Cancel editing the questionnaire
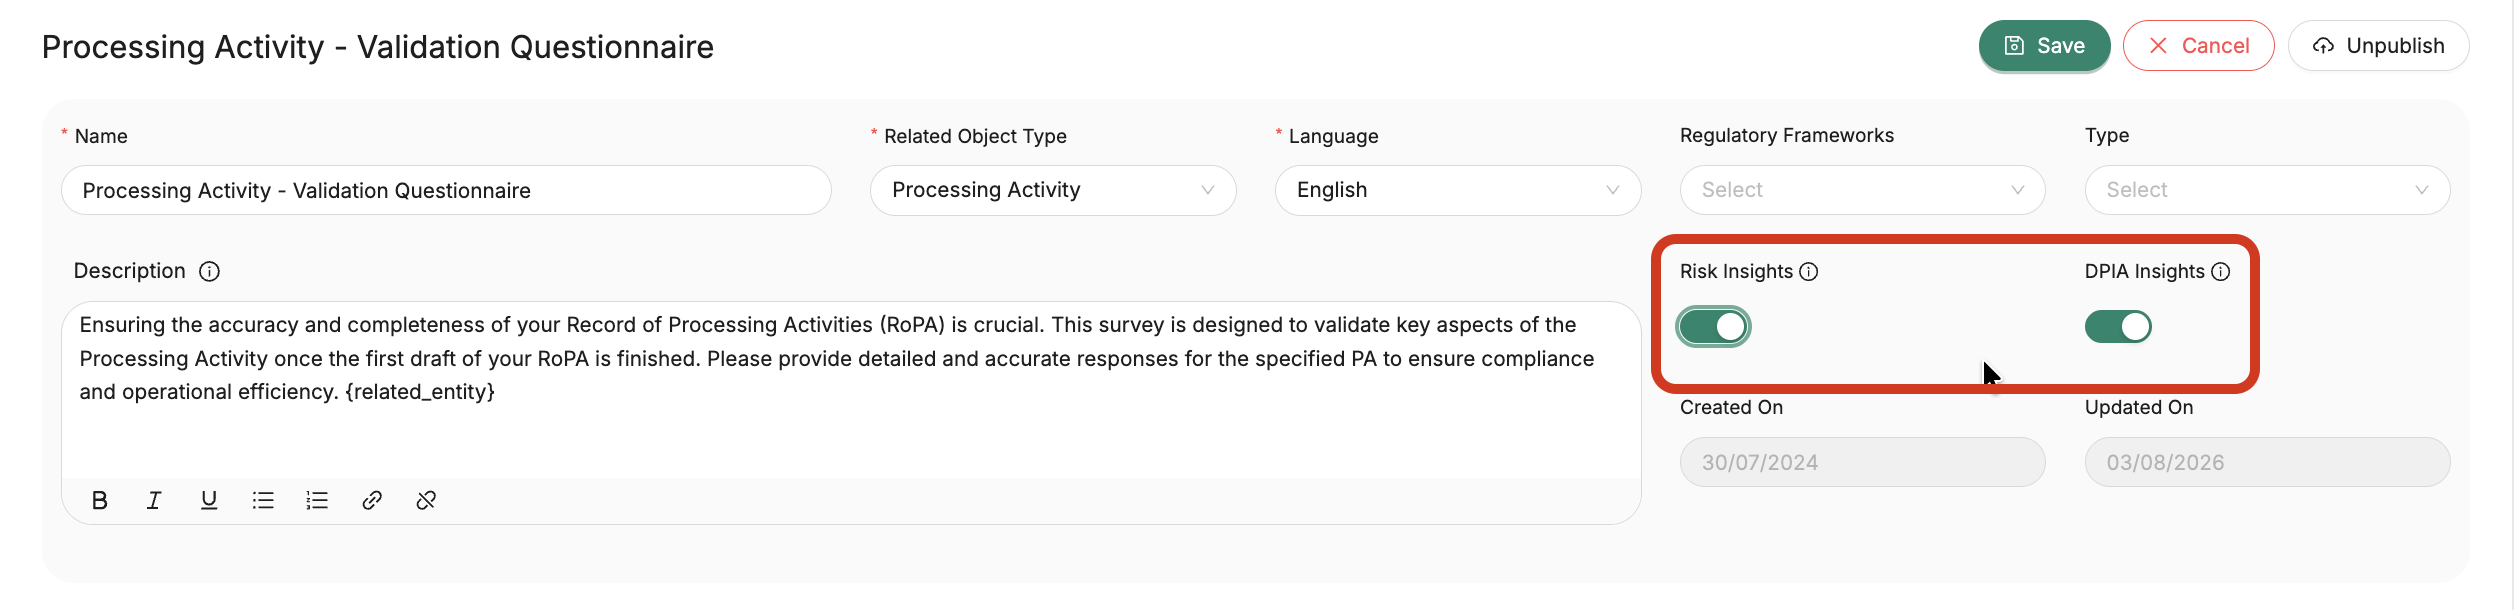Image resolution: width=2514 pixels, height=610 pixels. [2198, 46]
